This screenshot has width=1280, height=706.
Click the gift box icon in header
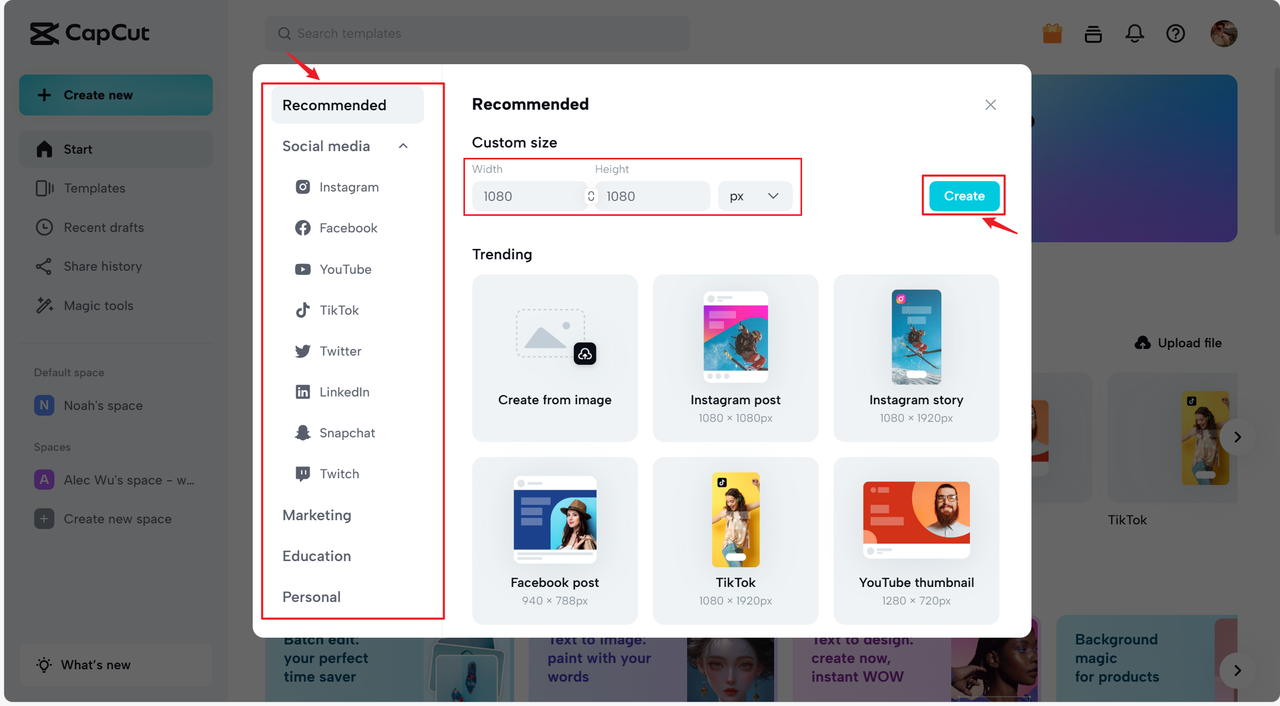(1052, 33)
